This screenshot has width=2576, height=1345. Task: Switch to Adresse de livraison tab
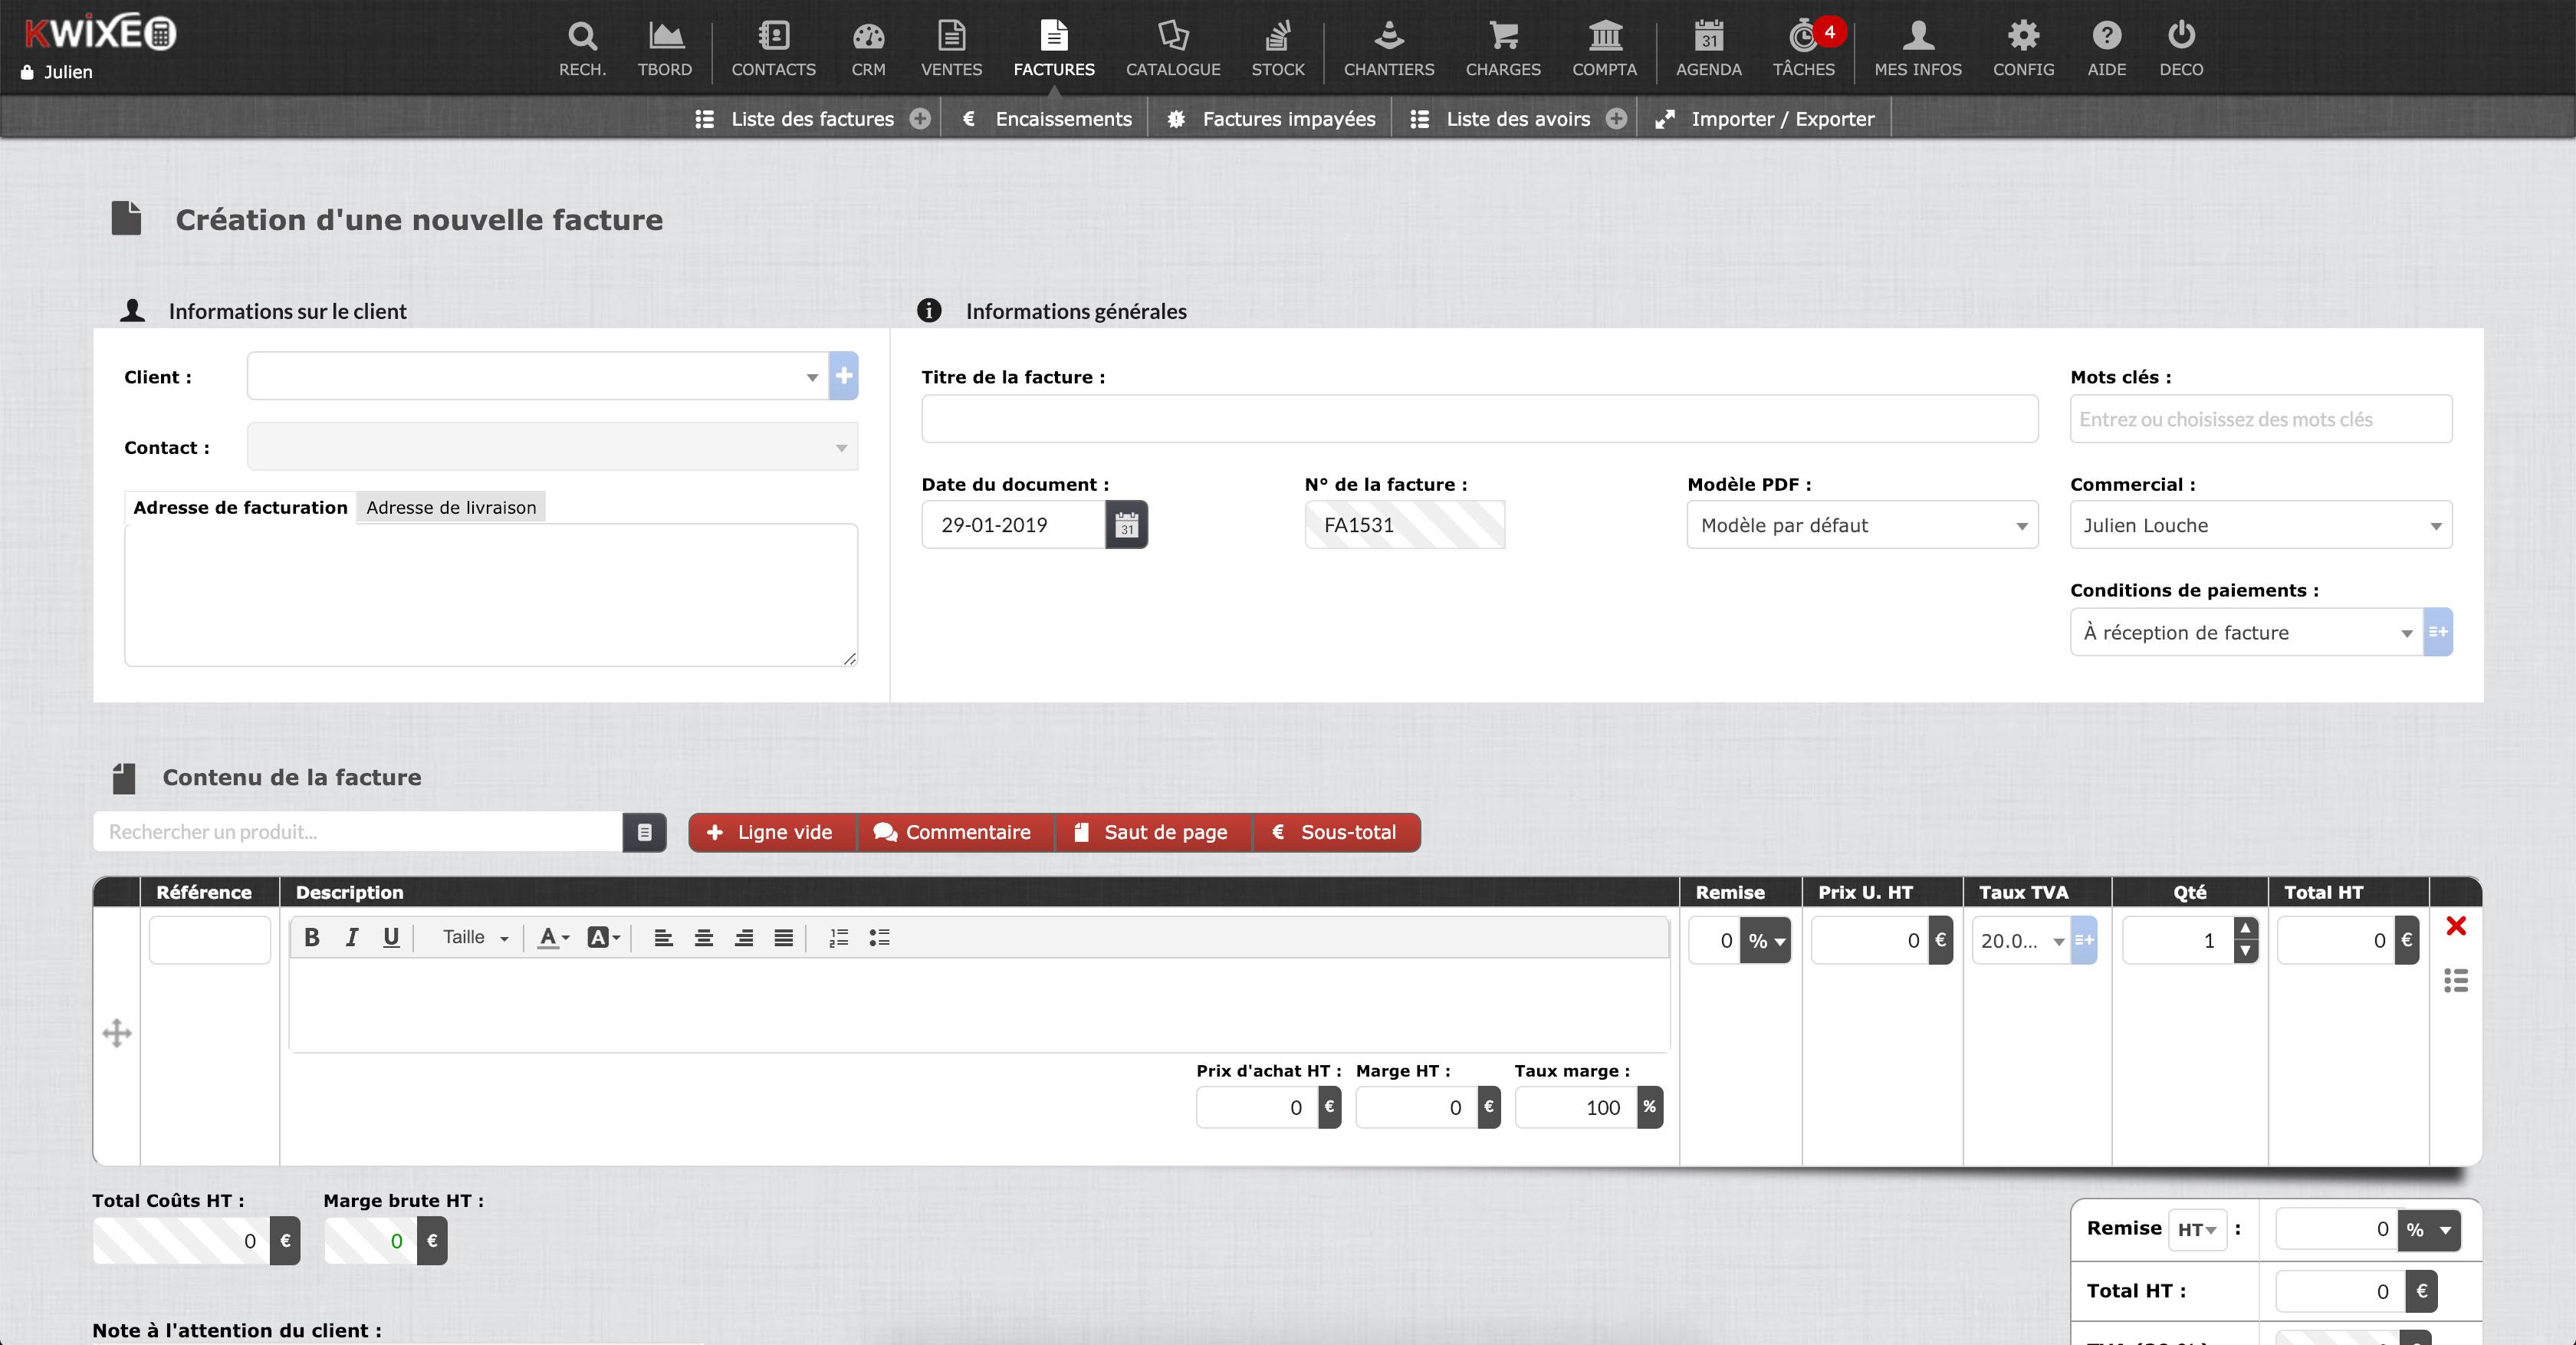click(x=451, y=507)
